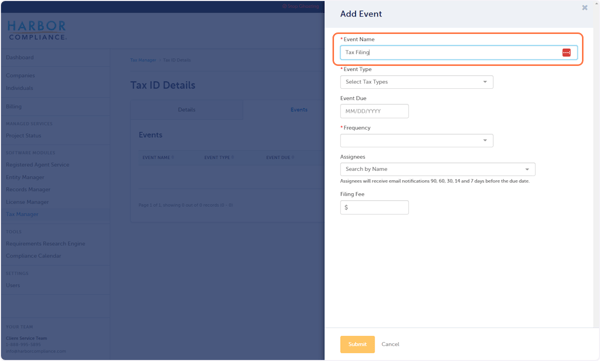The width and height of the screenshot is (600, 361).
Task: Open Dashboard in the sidebar
Action: pos(20,57)
